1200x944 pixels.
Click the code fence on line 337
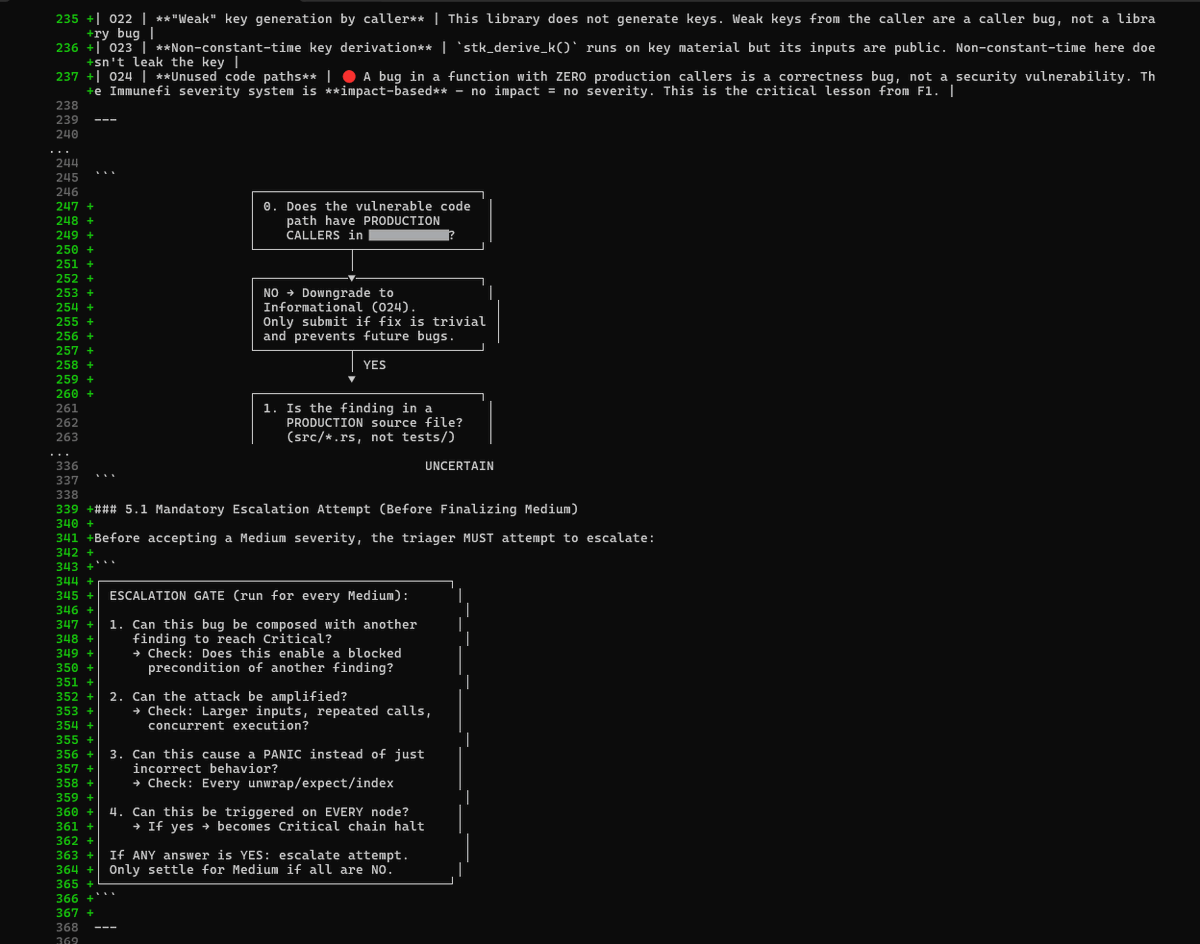[105, 478]
